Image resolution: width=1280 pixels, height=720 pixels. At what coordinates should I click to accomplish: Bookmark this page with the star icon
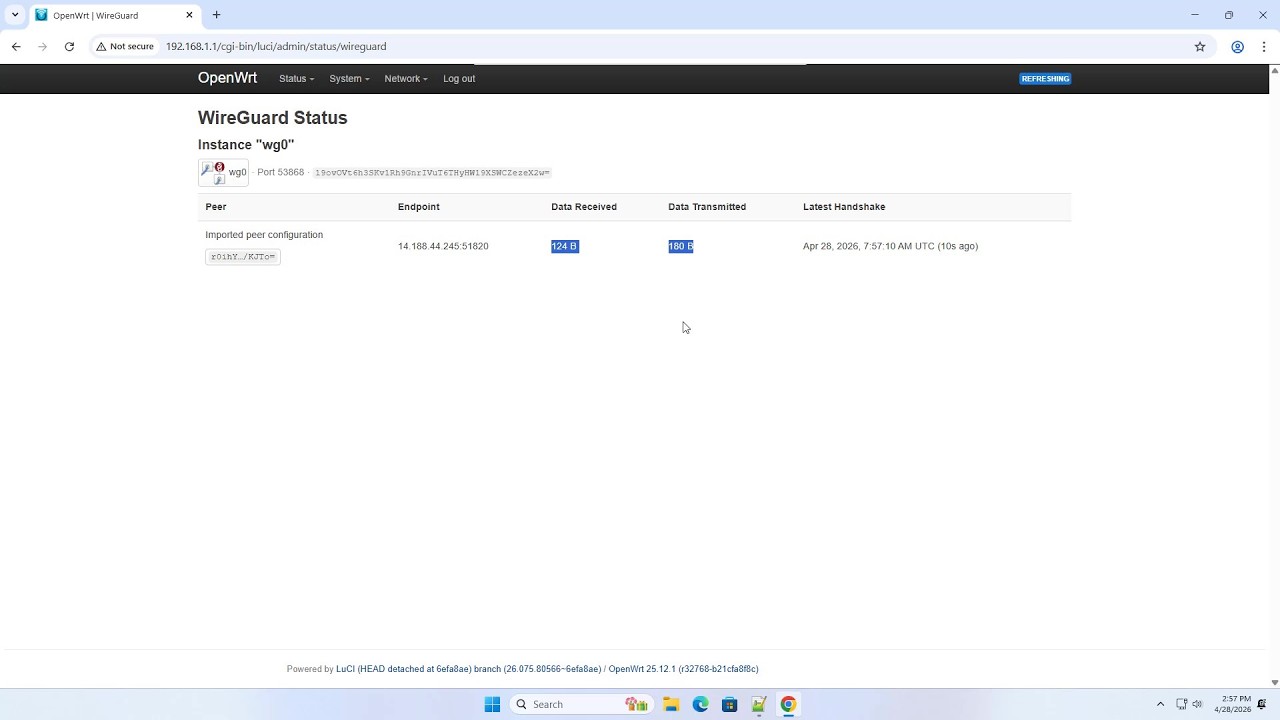pyautogui.click(x=1200, y=46)
